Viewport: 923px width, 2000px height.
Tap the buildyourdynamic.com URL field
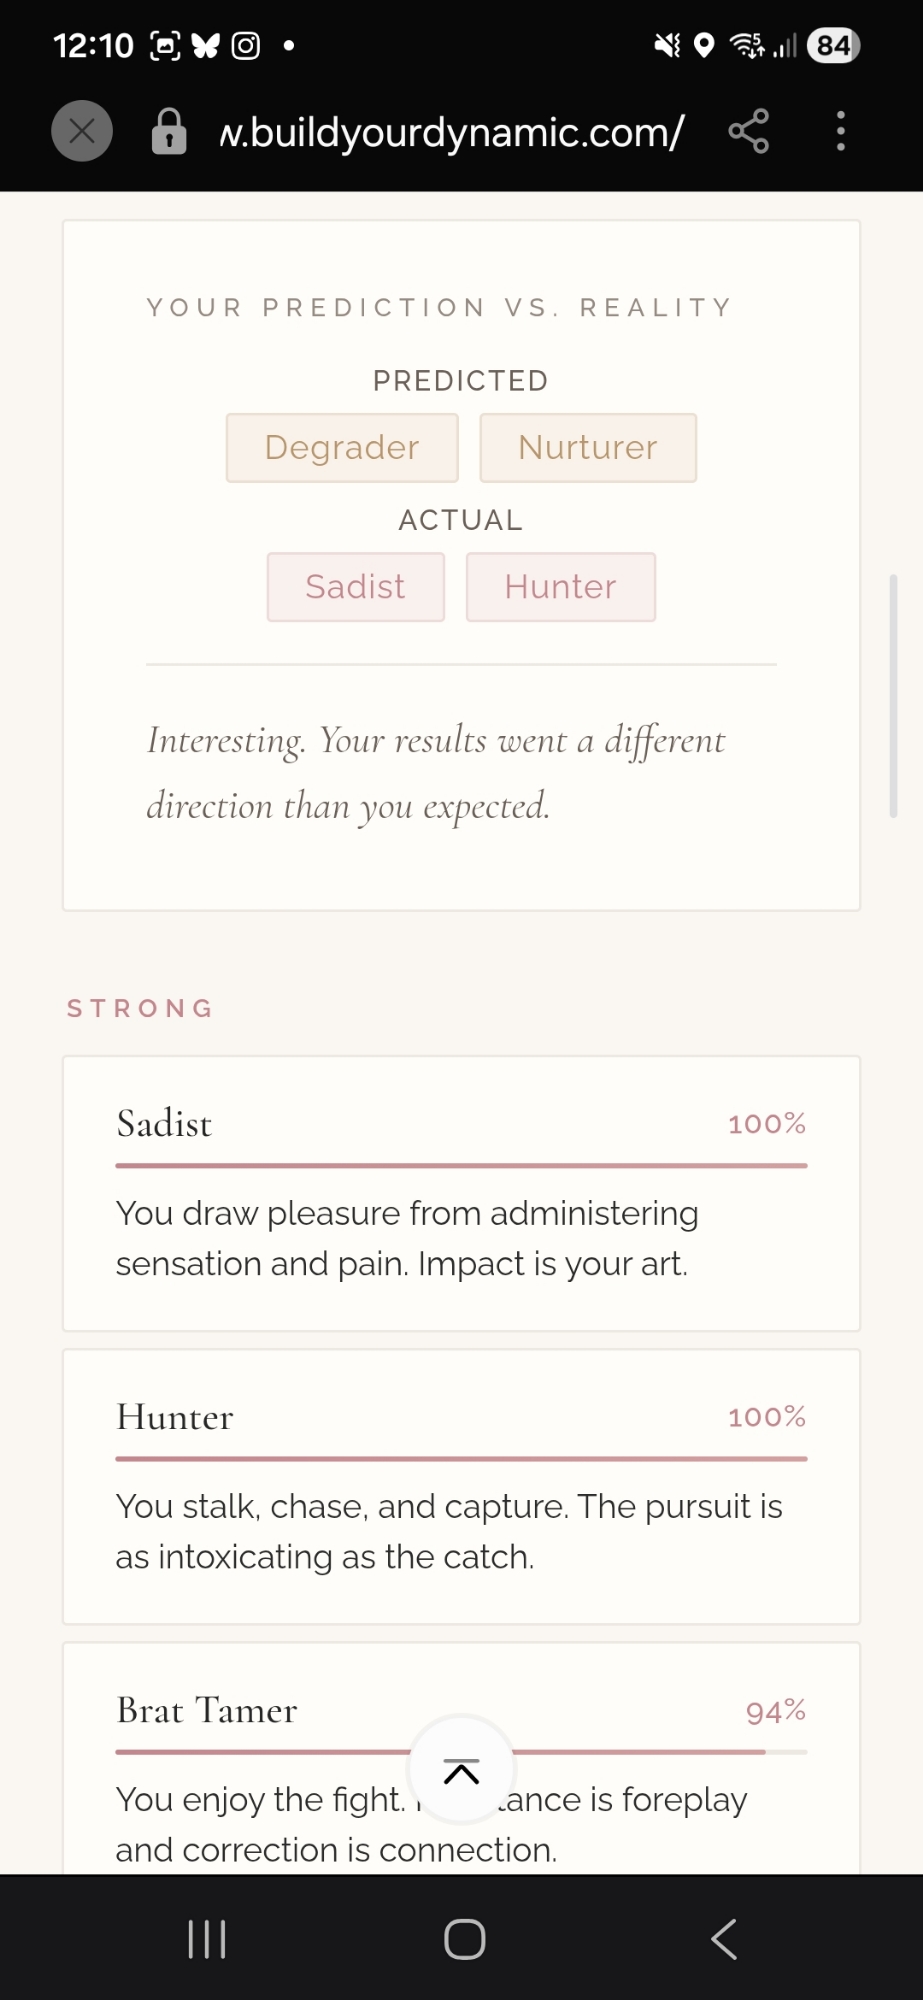tap(452, 132)
